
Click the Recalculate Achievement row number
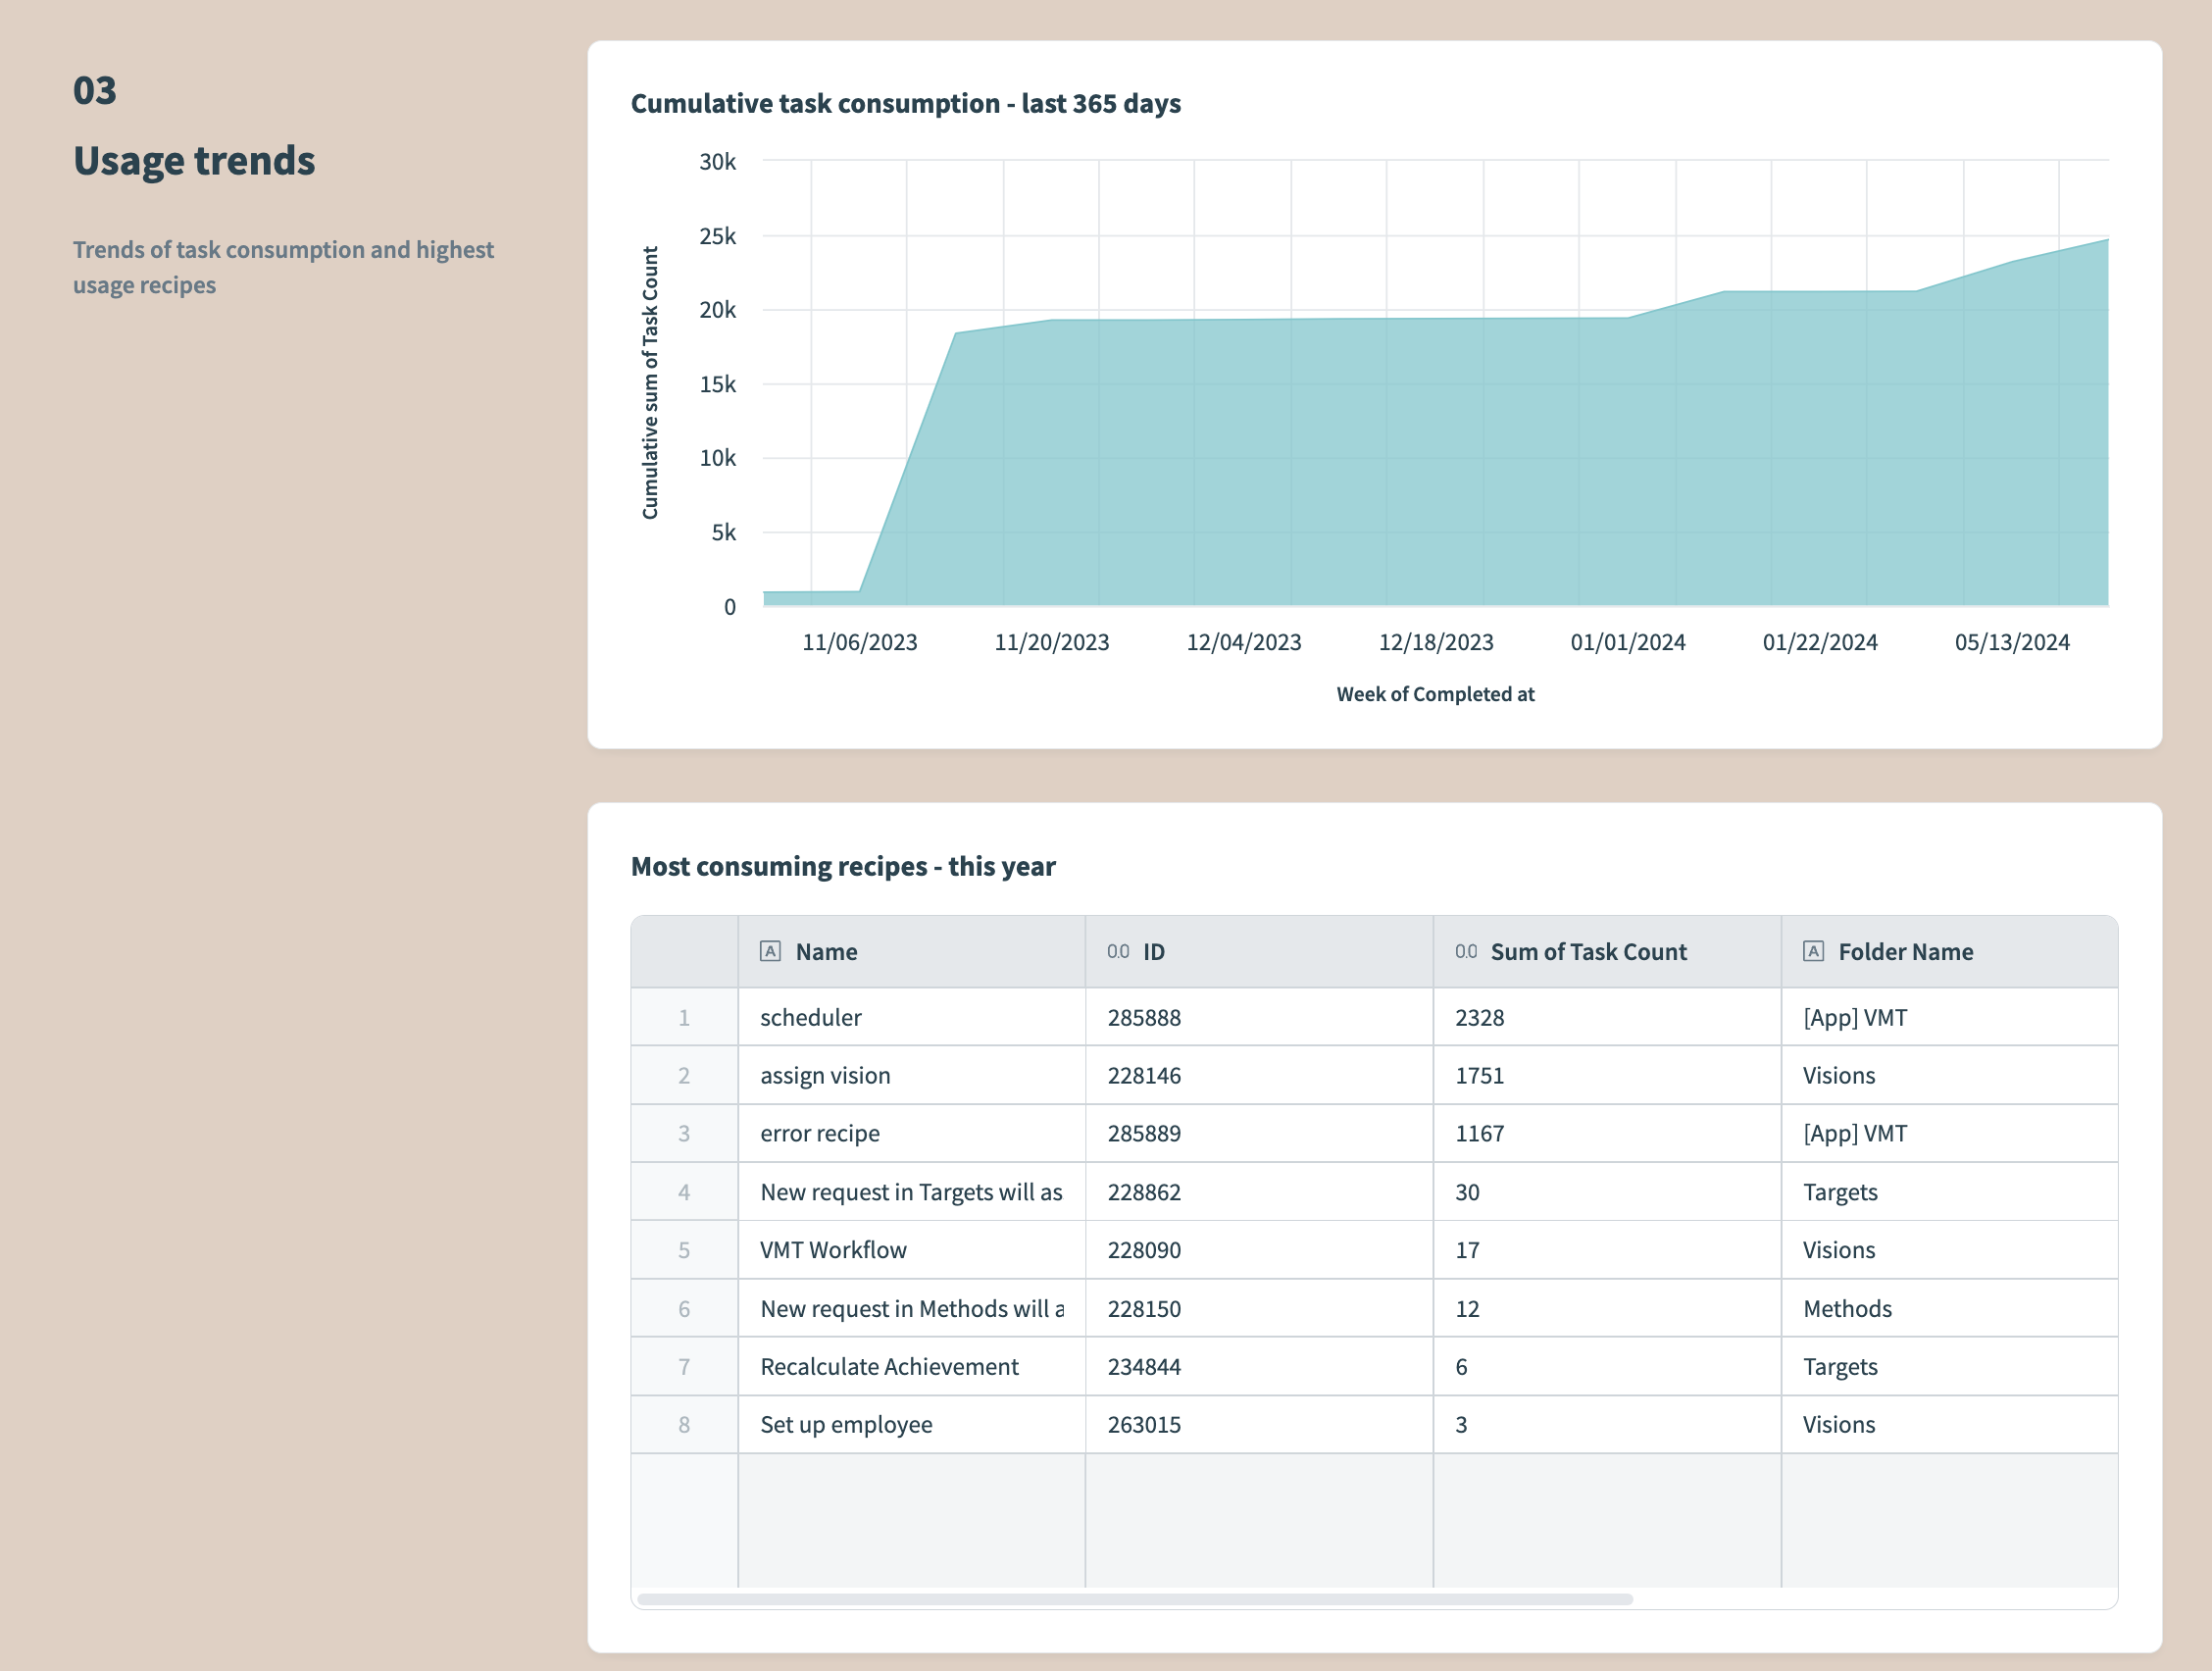pyautogui.click(x=684, y=1366)
